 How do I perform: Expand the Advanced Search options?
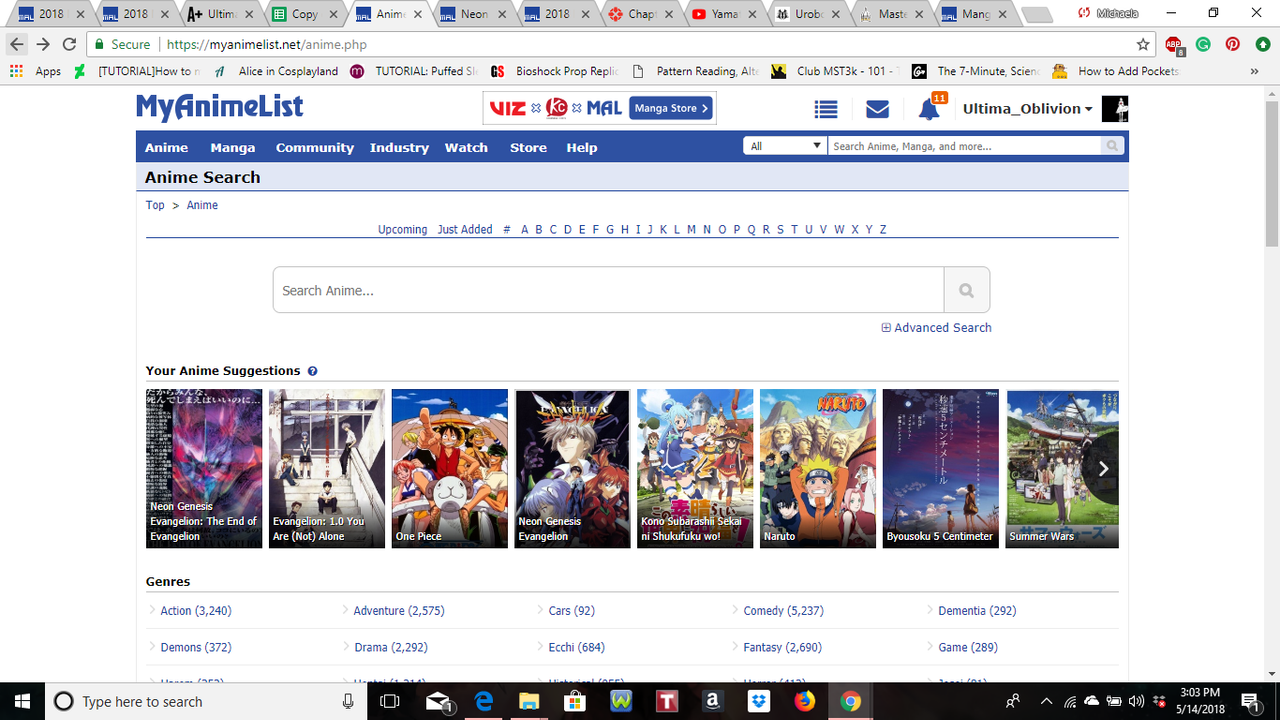click(936, 328)
